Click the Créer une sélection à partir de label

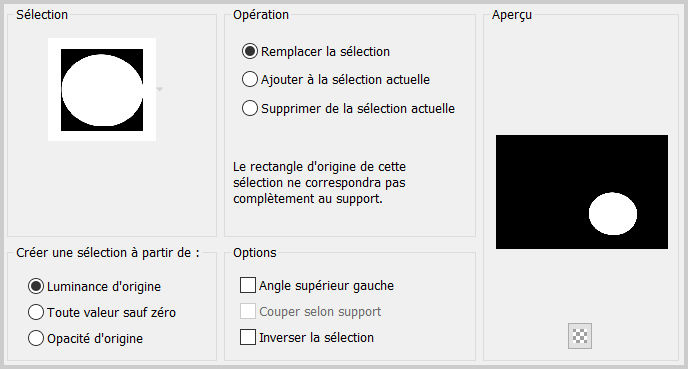108,253
